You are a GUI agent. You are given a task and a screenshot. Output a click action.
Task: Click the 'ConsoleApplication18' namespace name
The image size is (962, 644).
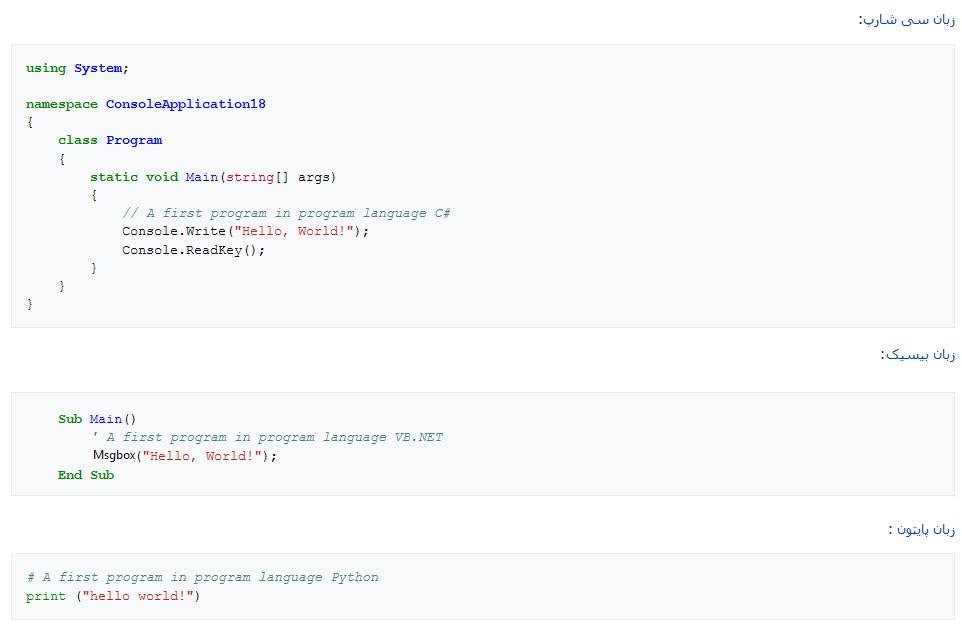(x=186, y=104)
